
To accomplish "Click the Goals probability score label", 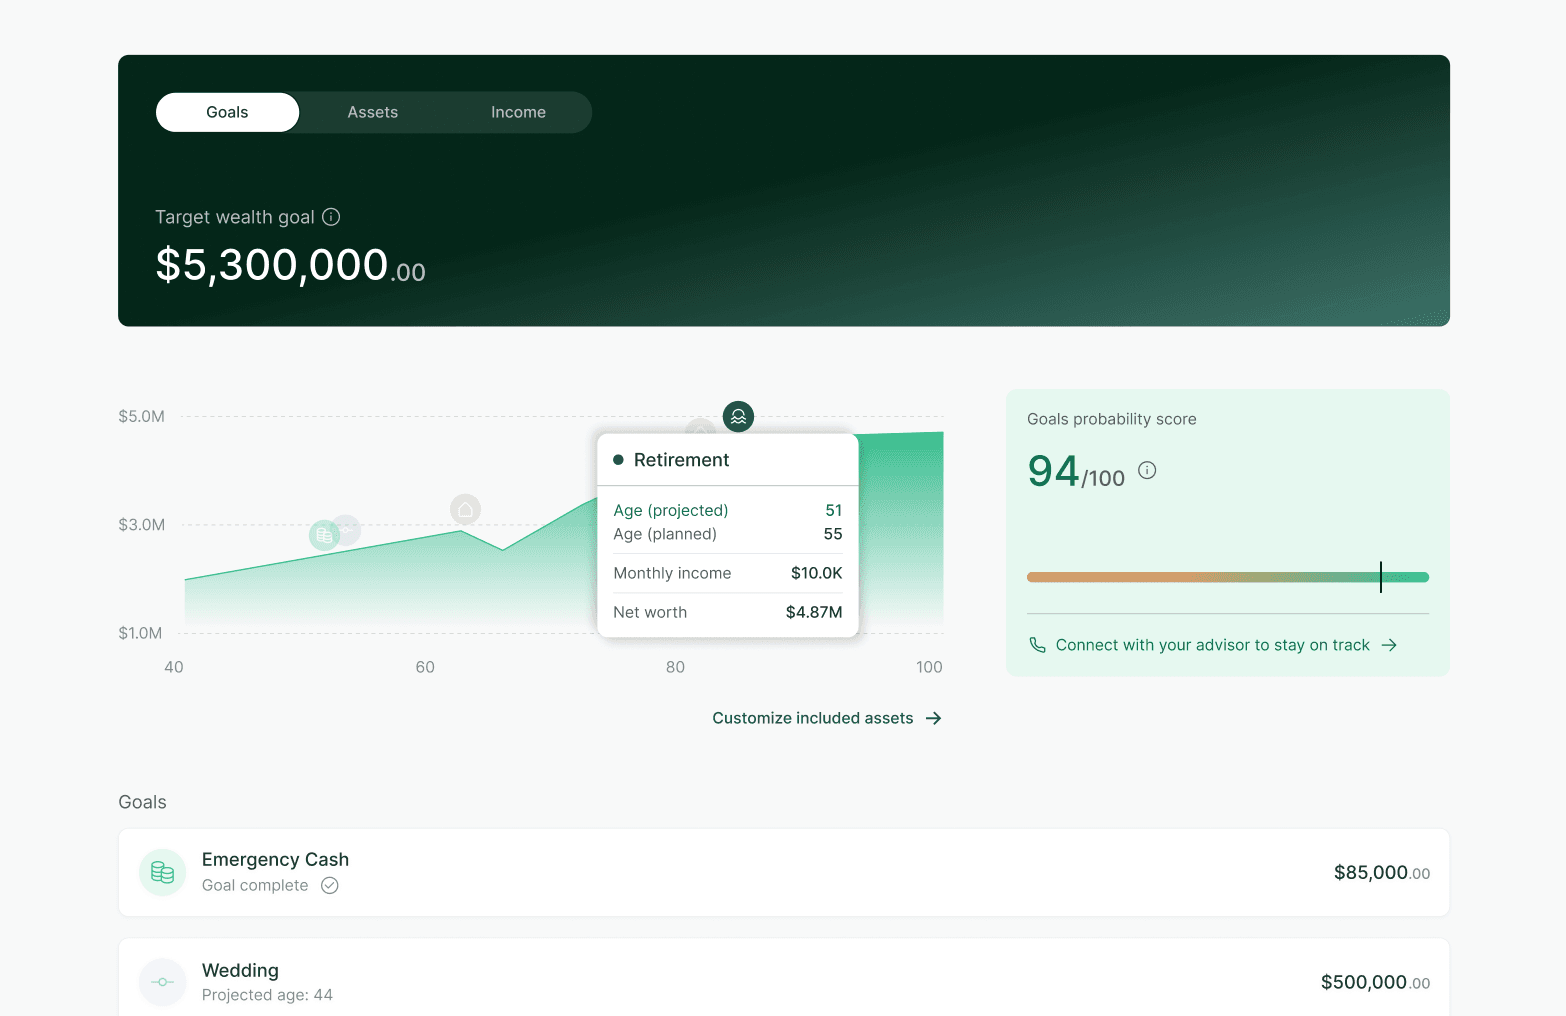I will pos(1112,419).
